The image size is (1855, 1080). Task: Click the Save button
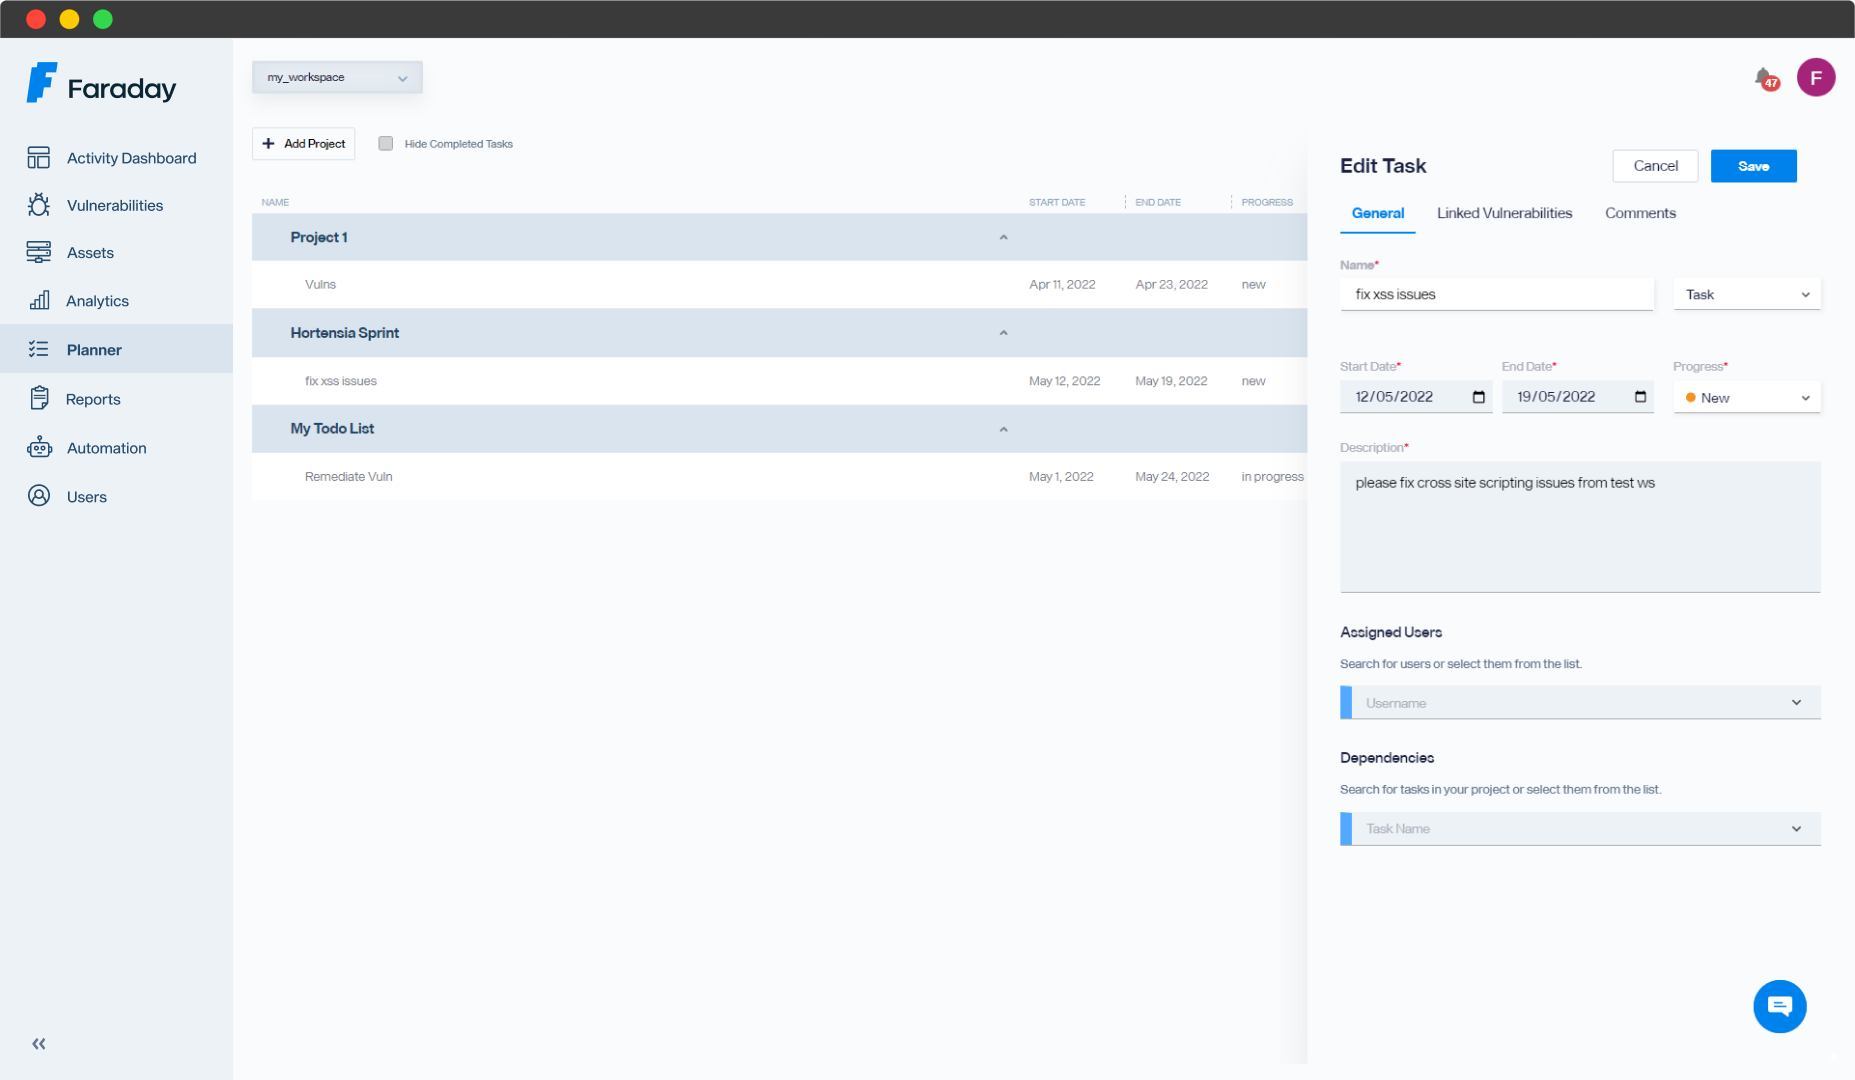click(1753, 166)
